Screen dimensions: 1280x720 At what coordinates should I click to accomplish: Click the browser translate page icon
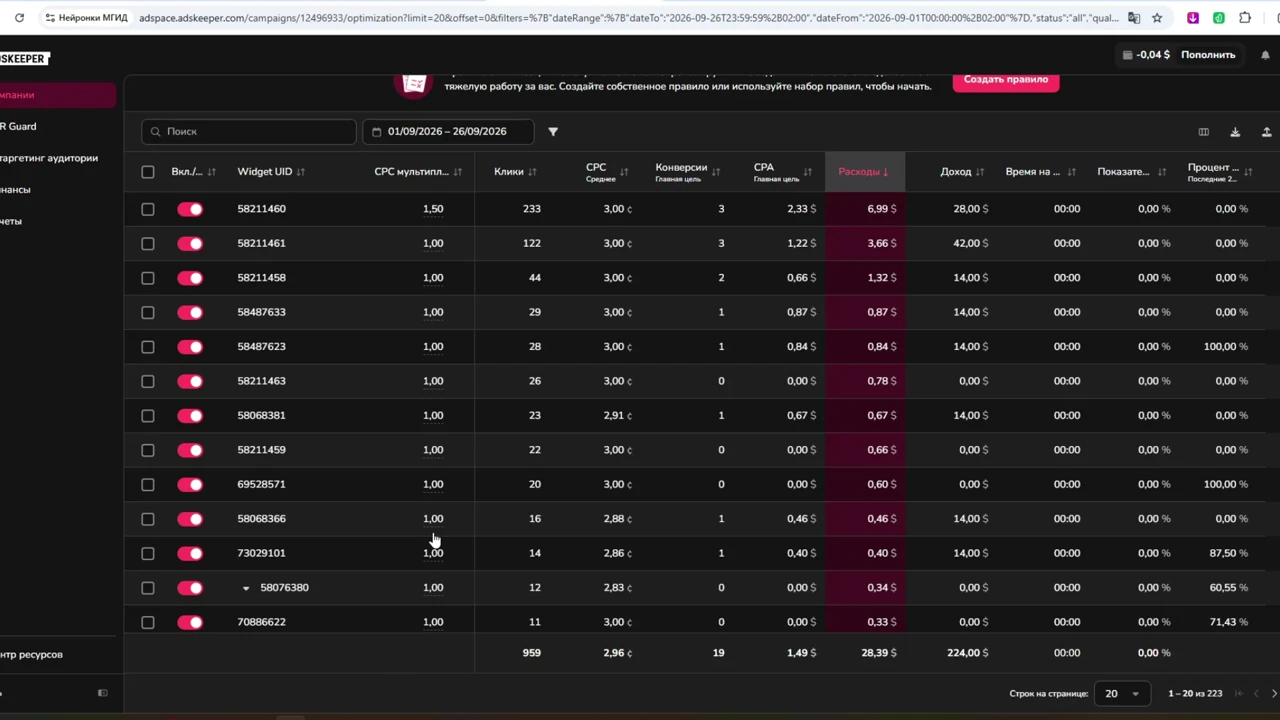(1134, 18)
